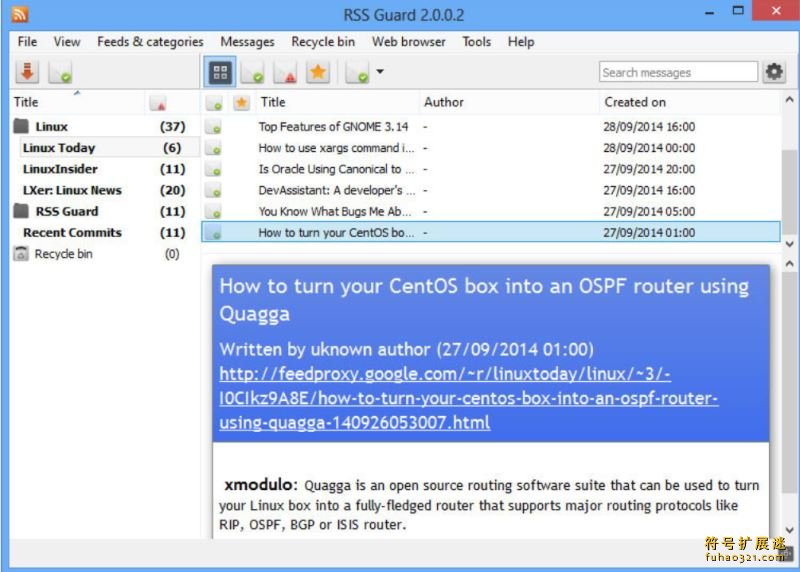The height and width of the screenshot is (572, 800).
Task: Click the 28/09/2014 16:00 date cell
Action: click(649, 127)
